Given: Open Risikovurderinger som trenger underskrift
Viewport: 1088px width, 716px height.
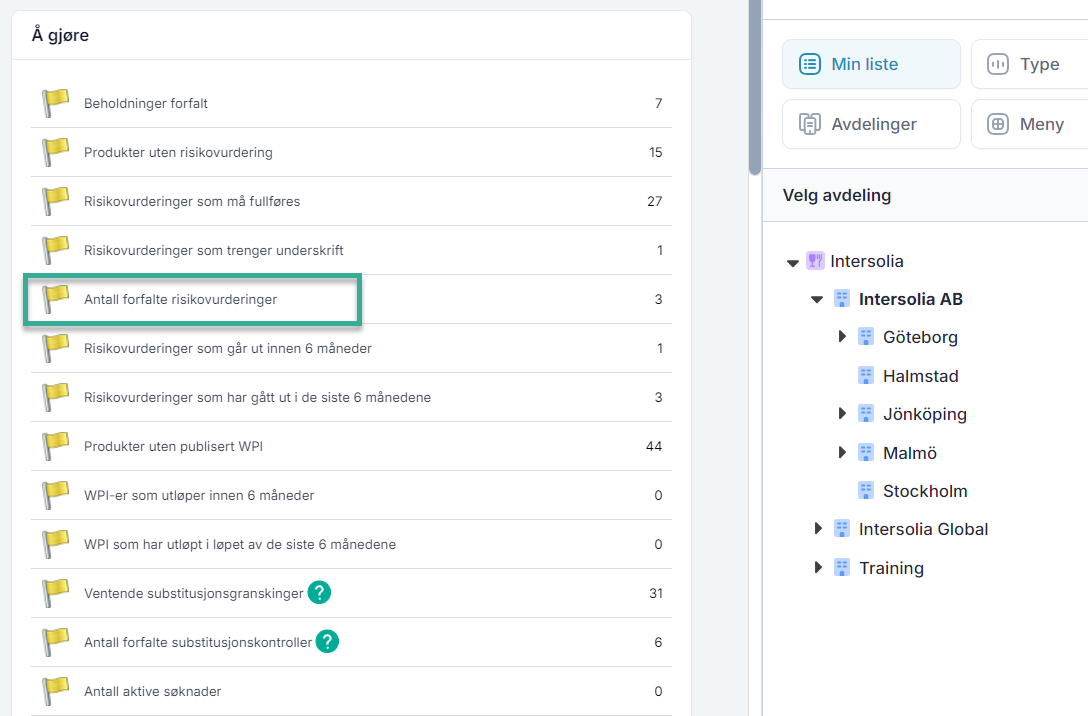Looking at the screenshot, I should [214, 250].
